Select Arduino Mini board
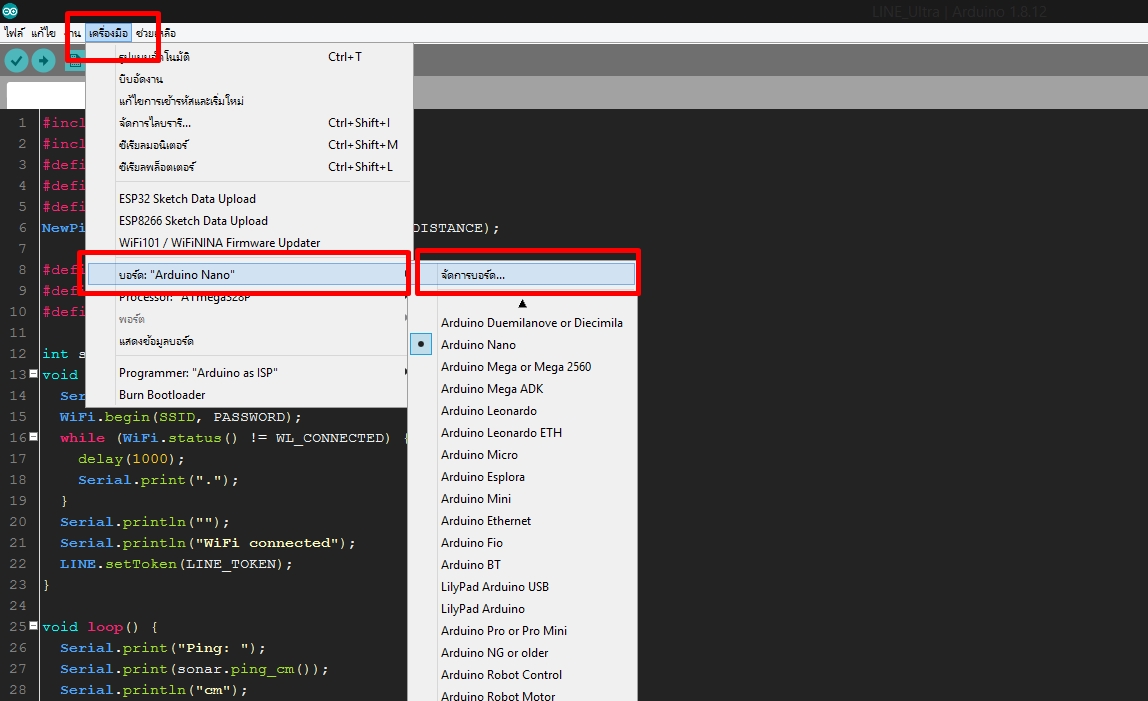 tap(476, 499)
